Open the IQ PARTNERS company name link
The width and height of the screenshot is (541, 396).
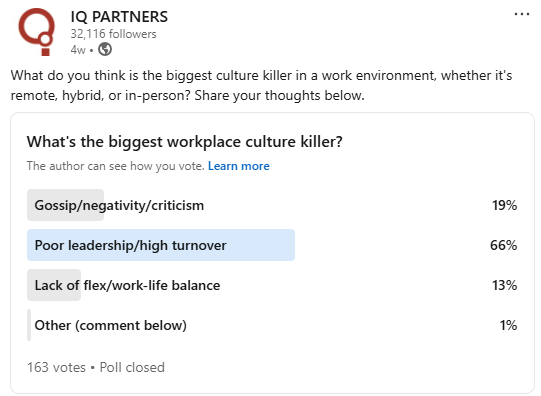[x=119, y=17]
